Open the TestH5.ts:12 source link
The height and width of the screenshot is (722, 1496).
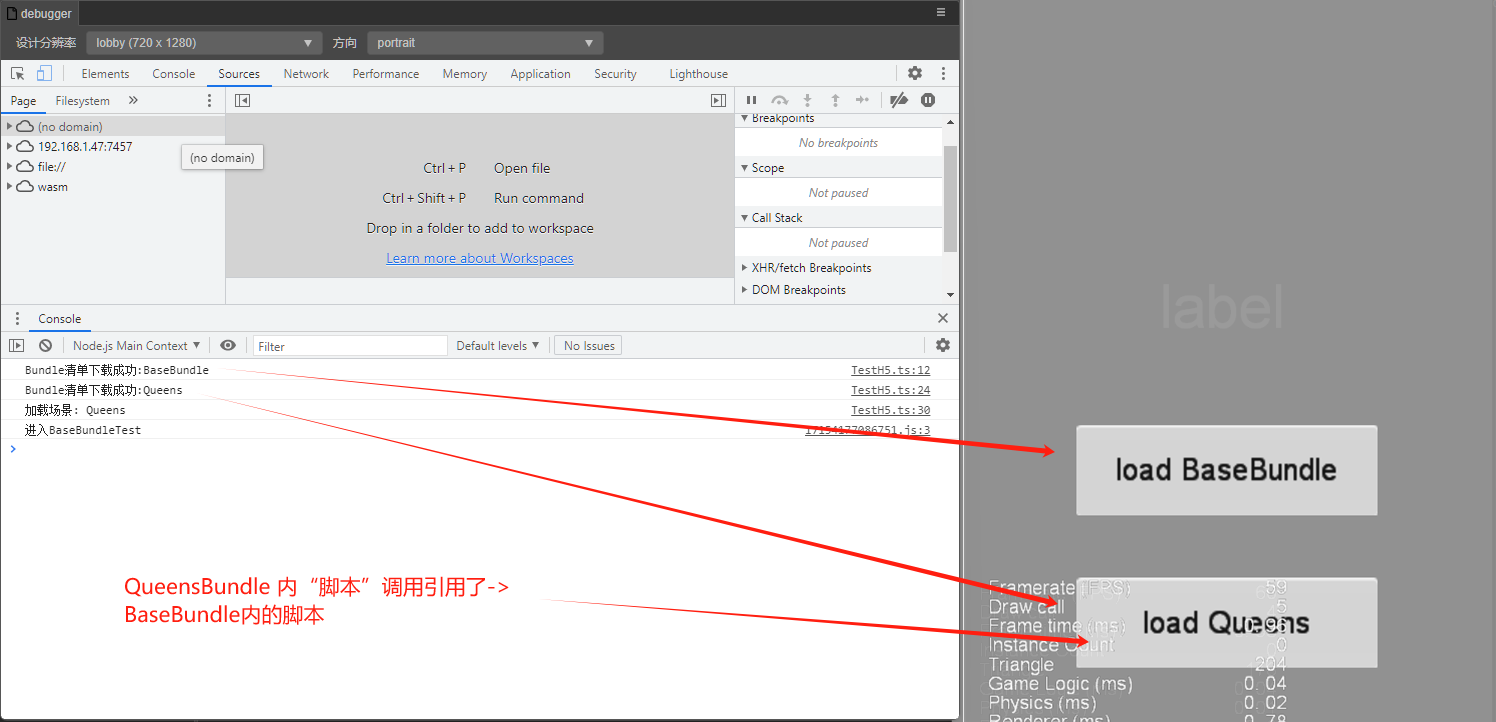click(890, 370)
